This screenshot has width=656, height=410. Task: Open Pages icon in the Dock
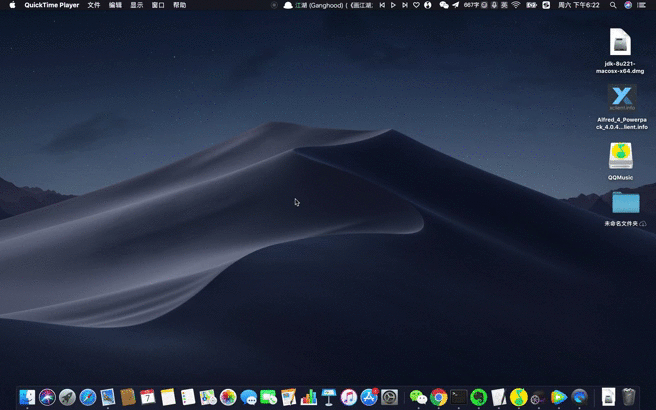[289, 397]
